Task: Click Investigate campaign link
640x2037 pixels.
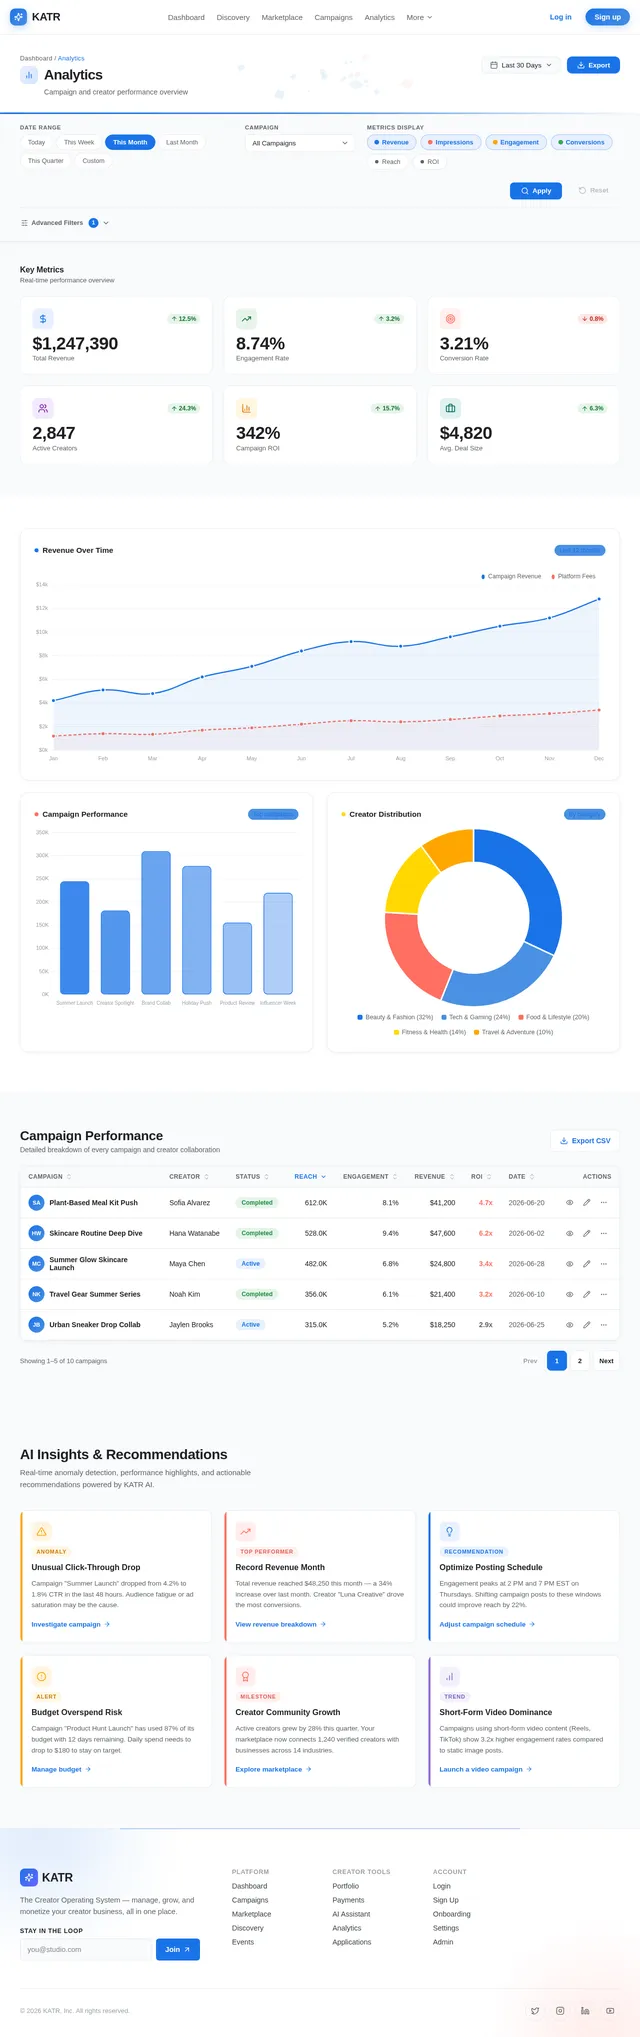Action: pos(71,1625)
